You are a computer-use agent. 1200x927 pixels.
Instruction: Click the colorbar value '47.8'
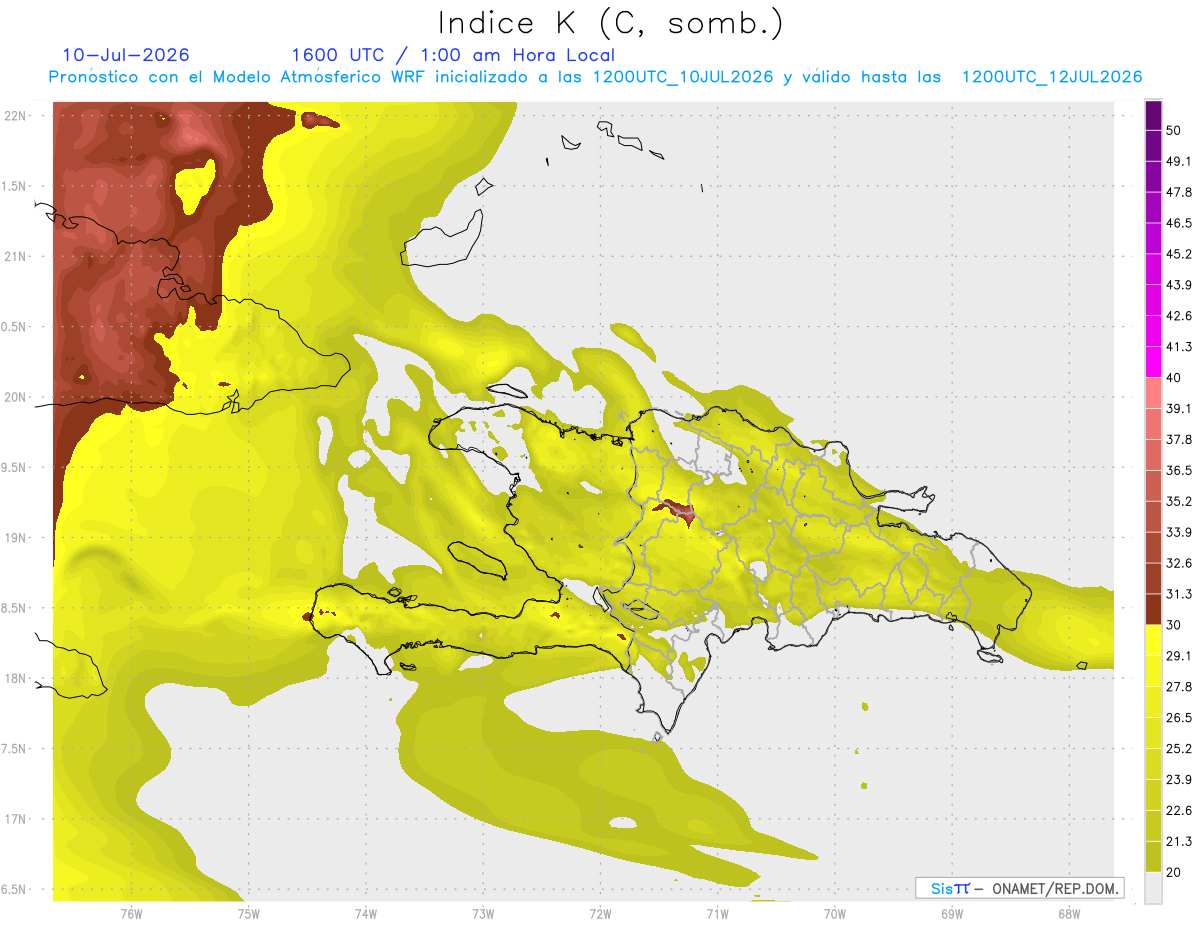[1179, 192]
